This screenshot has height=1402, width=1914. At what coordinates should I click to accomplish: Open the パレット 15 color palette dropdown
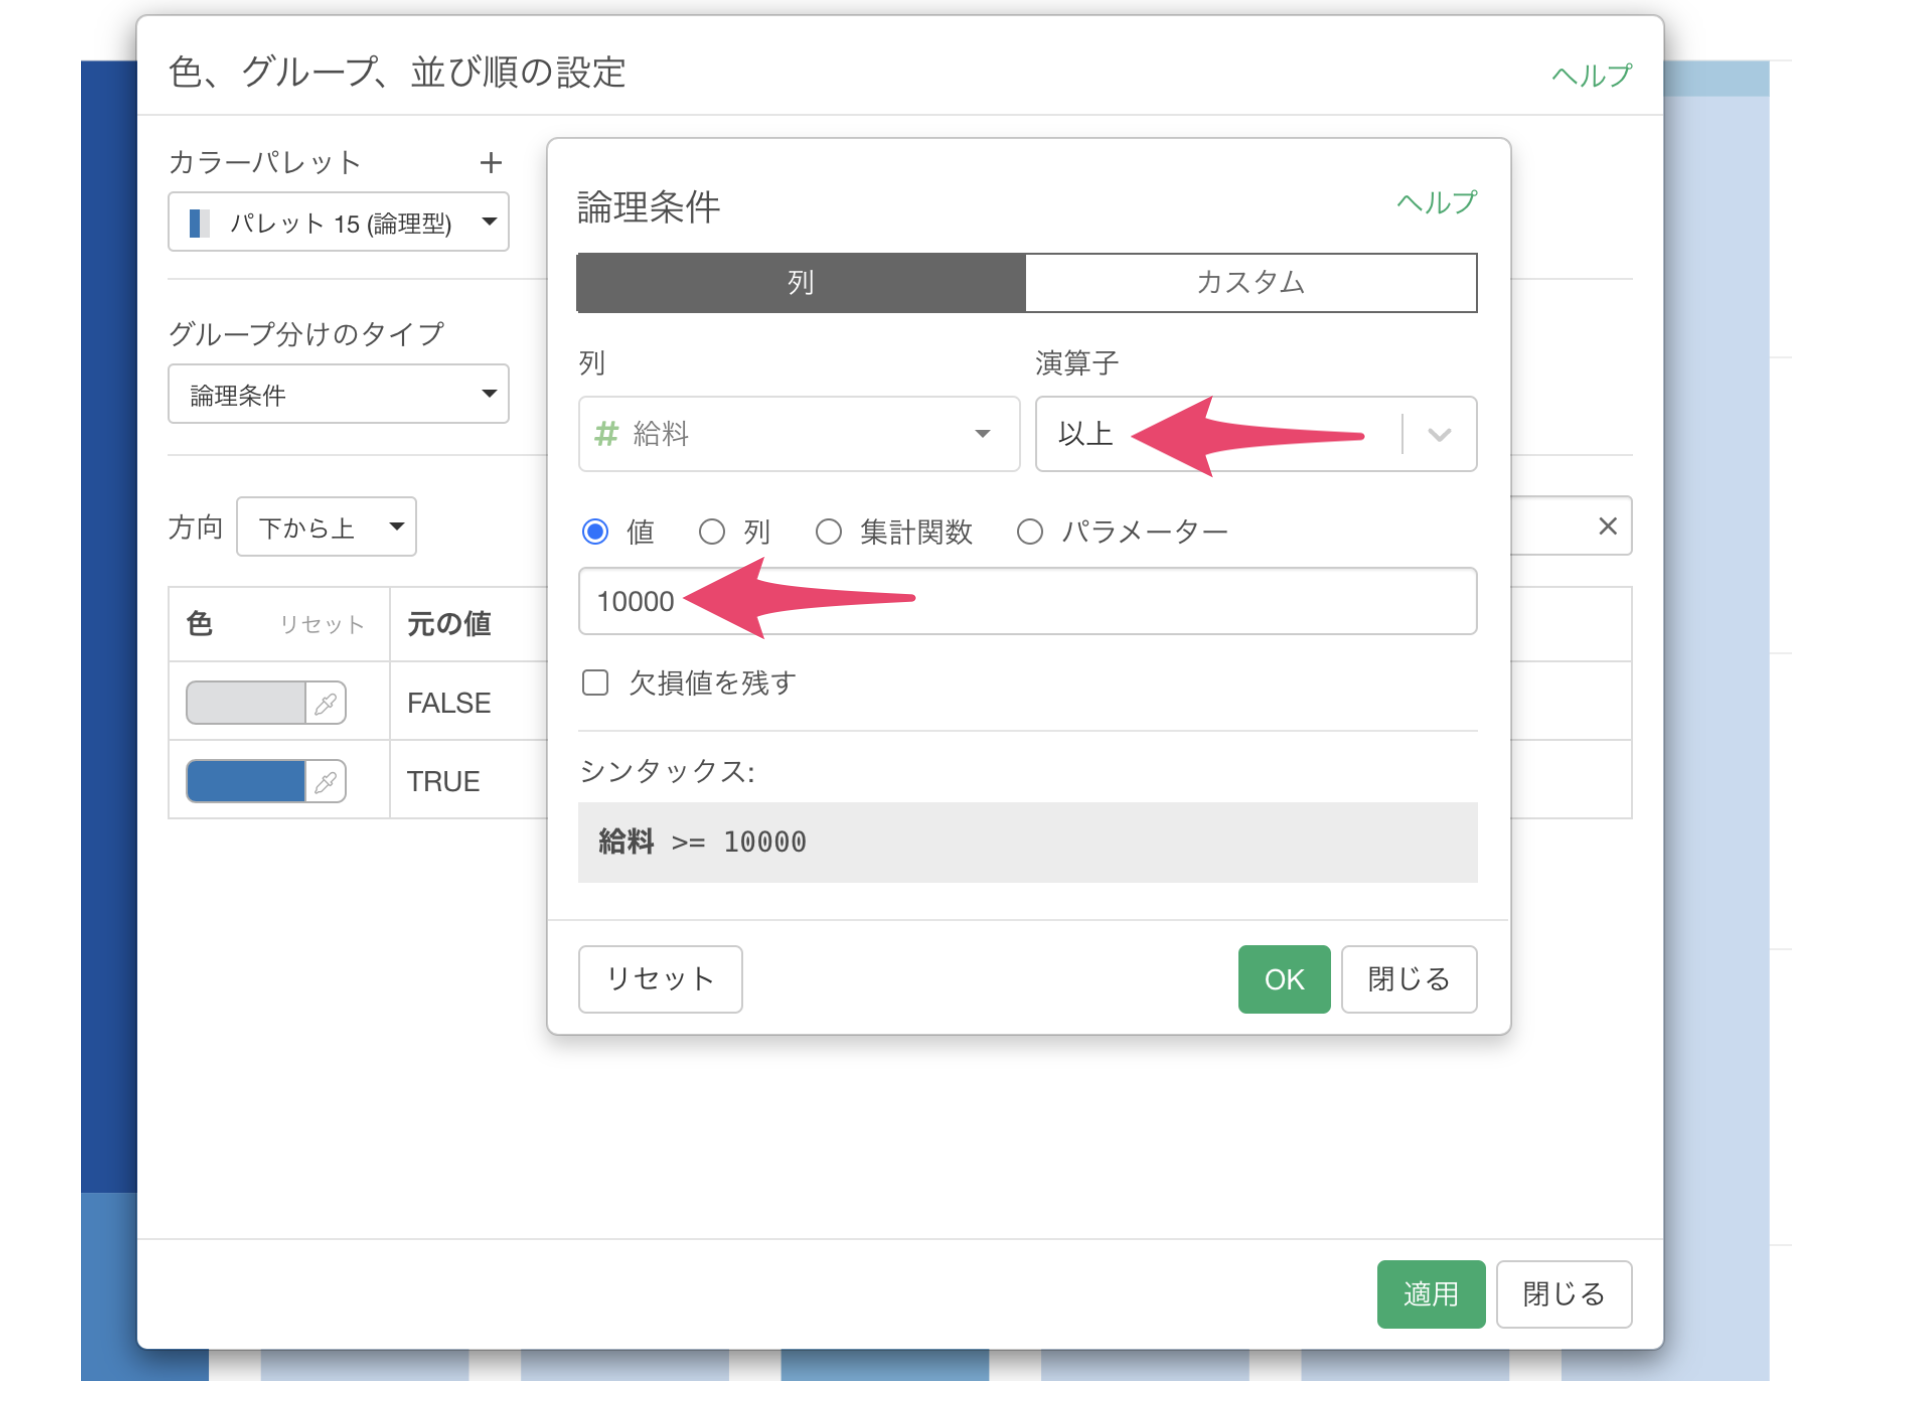(338, 222)
